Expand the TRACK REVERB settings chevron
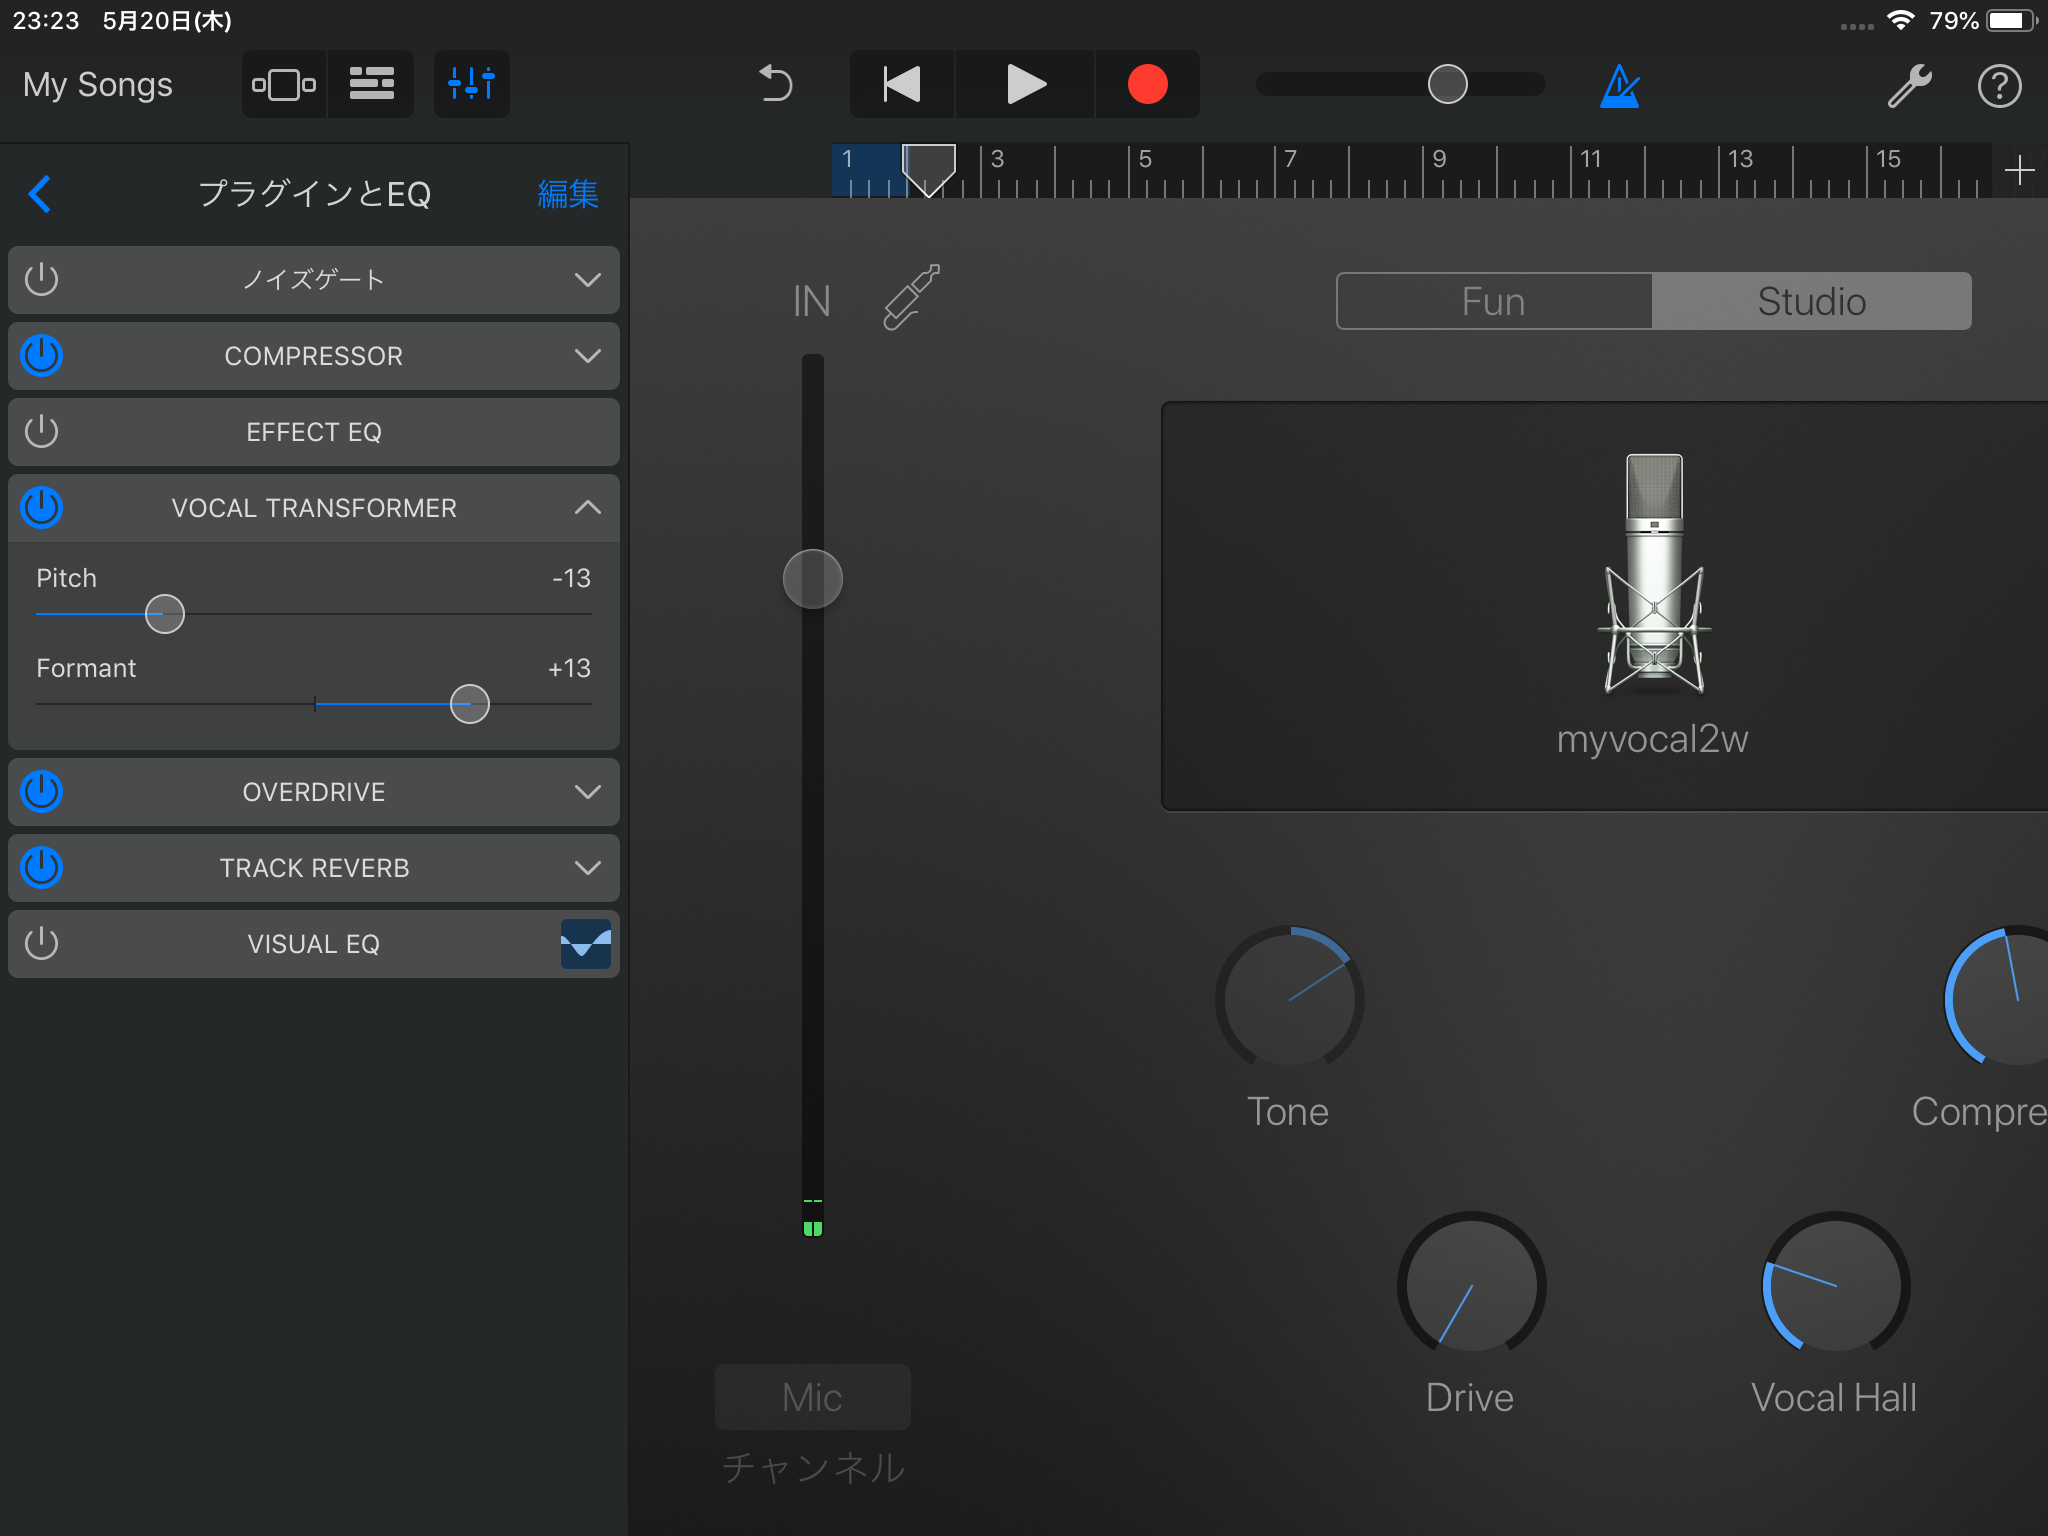The image size is (2048, 1536). pyautogui.click(x=588, y=868)
